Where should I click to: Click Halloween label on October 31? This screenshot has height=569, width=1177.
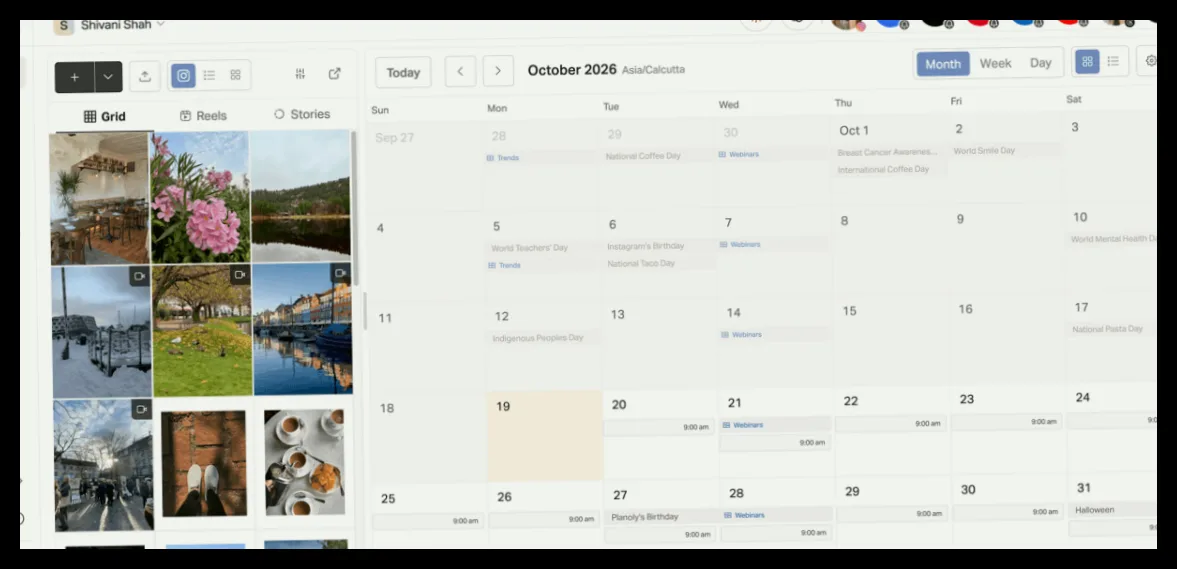[1094, 510]
